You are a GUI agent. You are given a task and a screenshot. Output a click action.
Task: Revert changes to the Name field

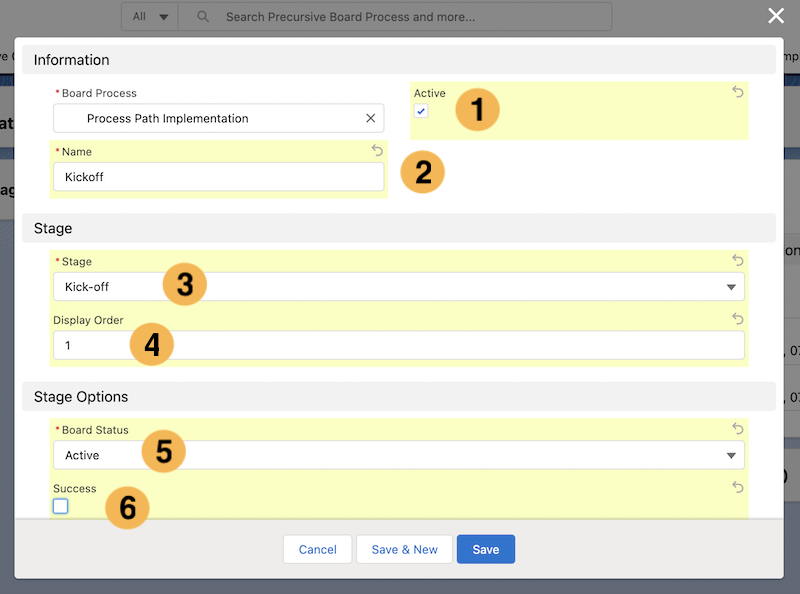tap(377, 150)
